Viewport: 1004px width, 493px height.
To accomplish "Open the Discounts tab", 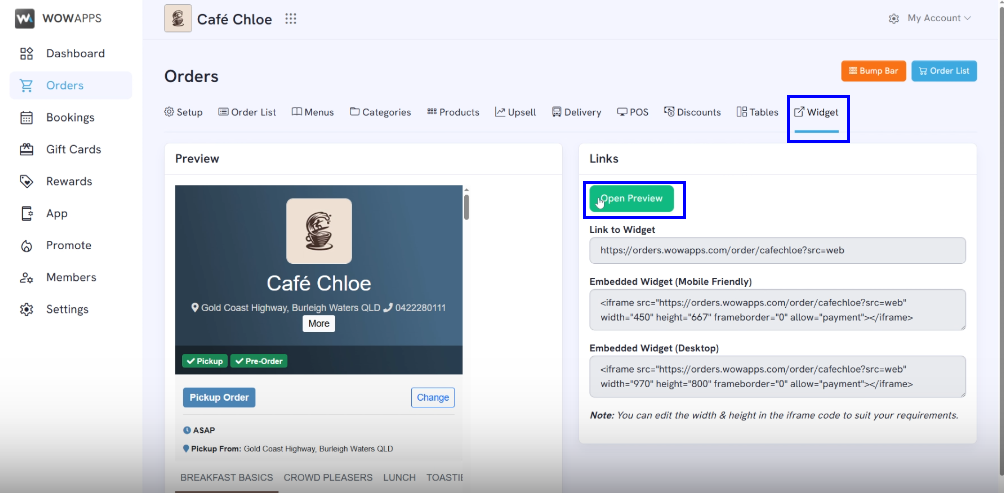I will coord(692,112).
